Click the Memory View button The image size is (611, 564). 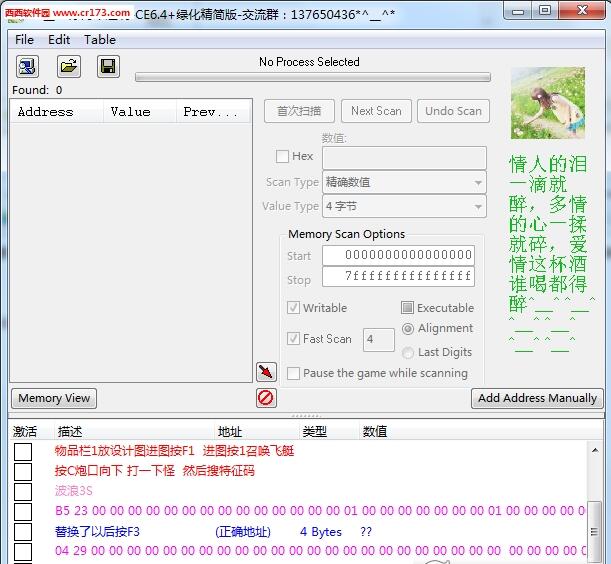coord(54,398)
